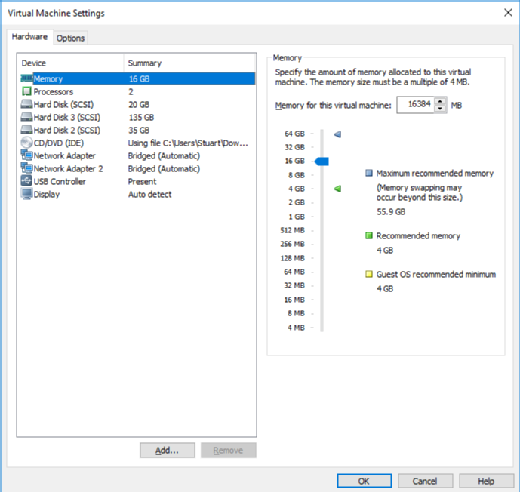Screen dimensions: 520x492
Task: Click the 1 GB slider scale label
Action: pos(296,217)
